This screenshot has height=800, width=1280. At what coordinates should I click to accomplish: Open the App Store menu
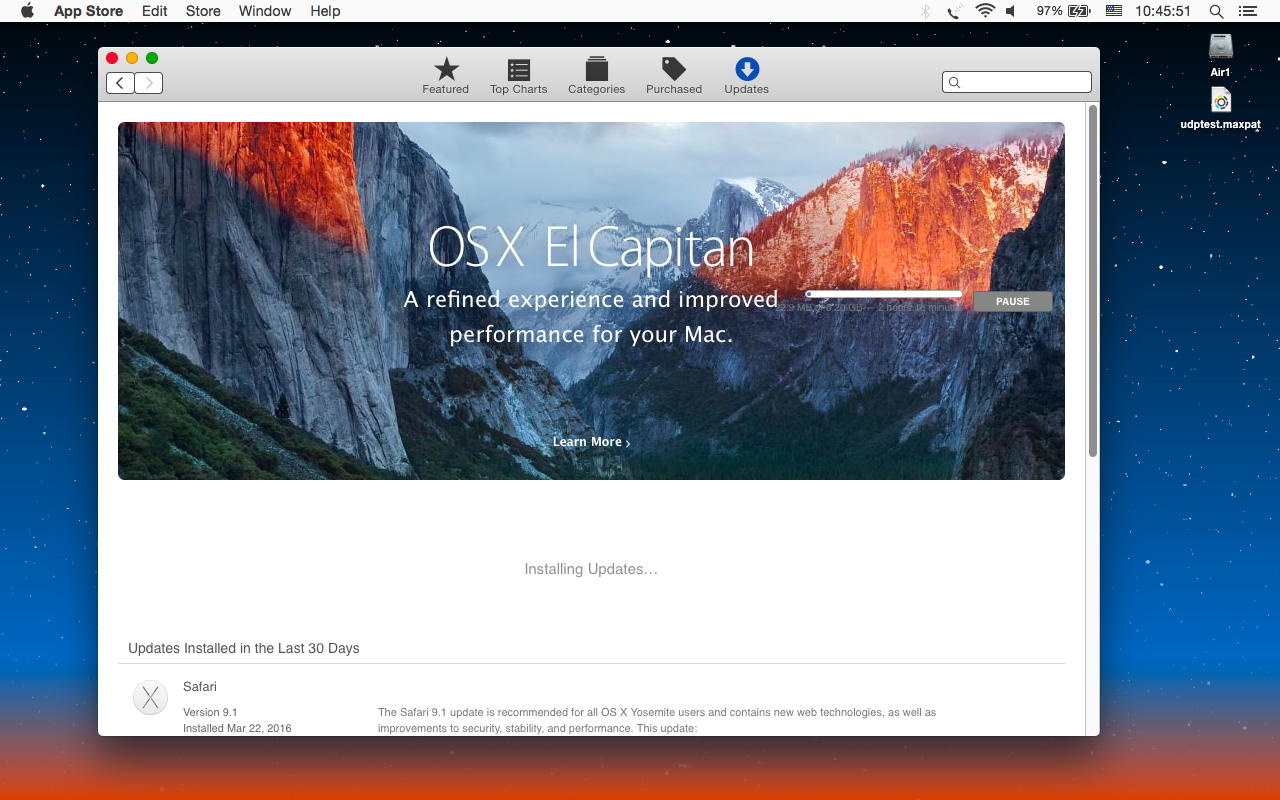point(88,11)
